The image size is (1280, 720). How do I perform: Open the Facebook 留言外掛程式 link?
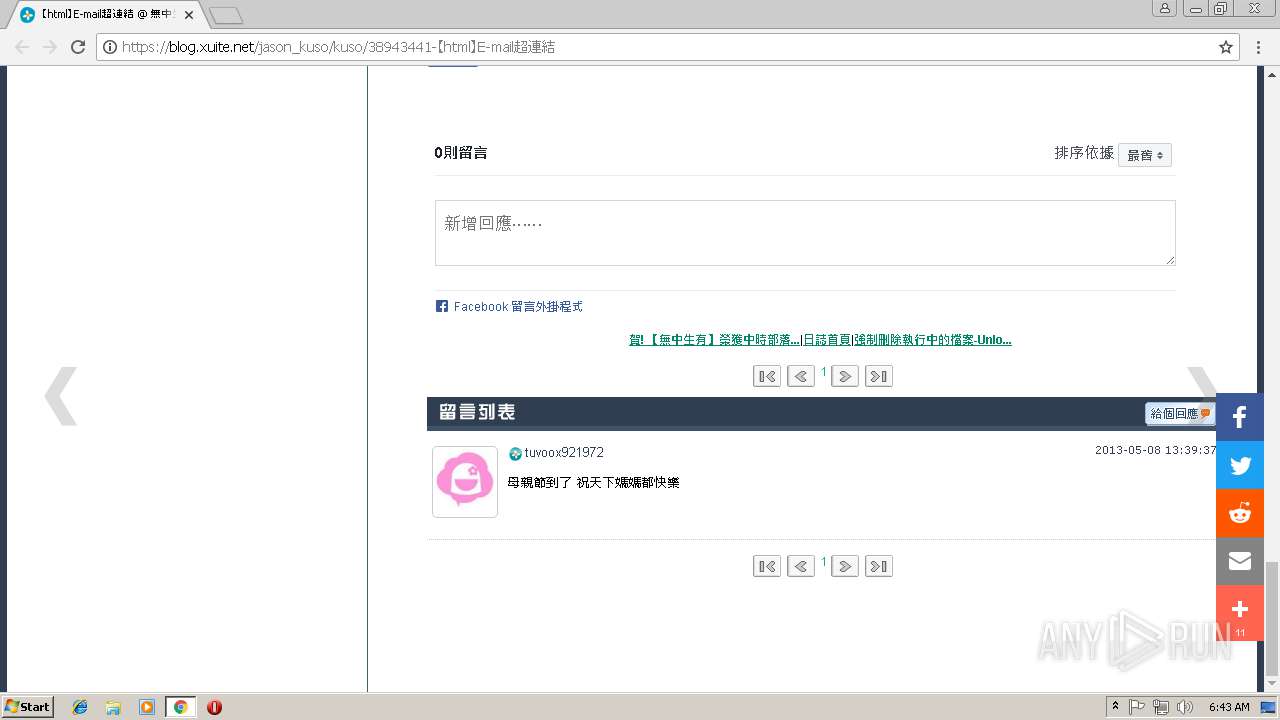click(x=518, y=307)
